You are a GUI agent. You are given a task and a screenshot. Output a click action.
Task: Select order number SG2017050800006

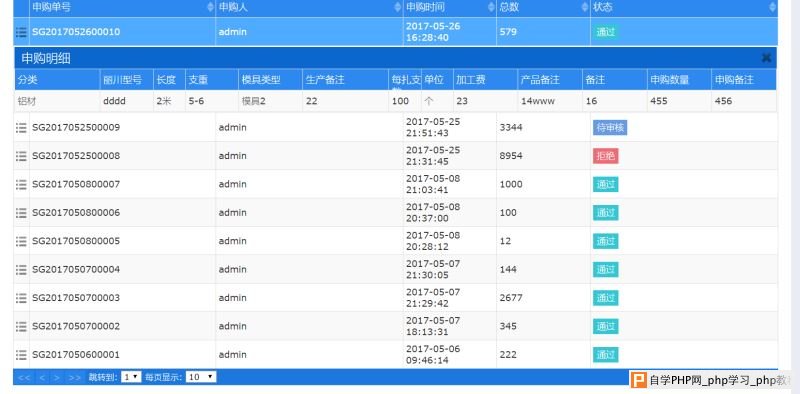(x=76, y=213)
